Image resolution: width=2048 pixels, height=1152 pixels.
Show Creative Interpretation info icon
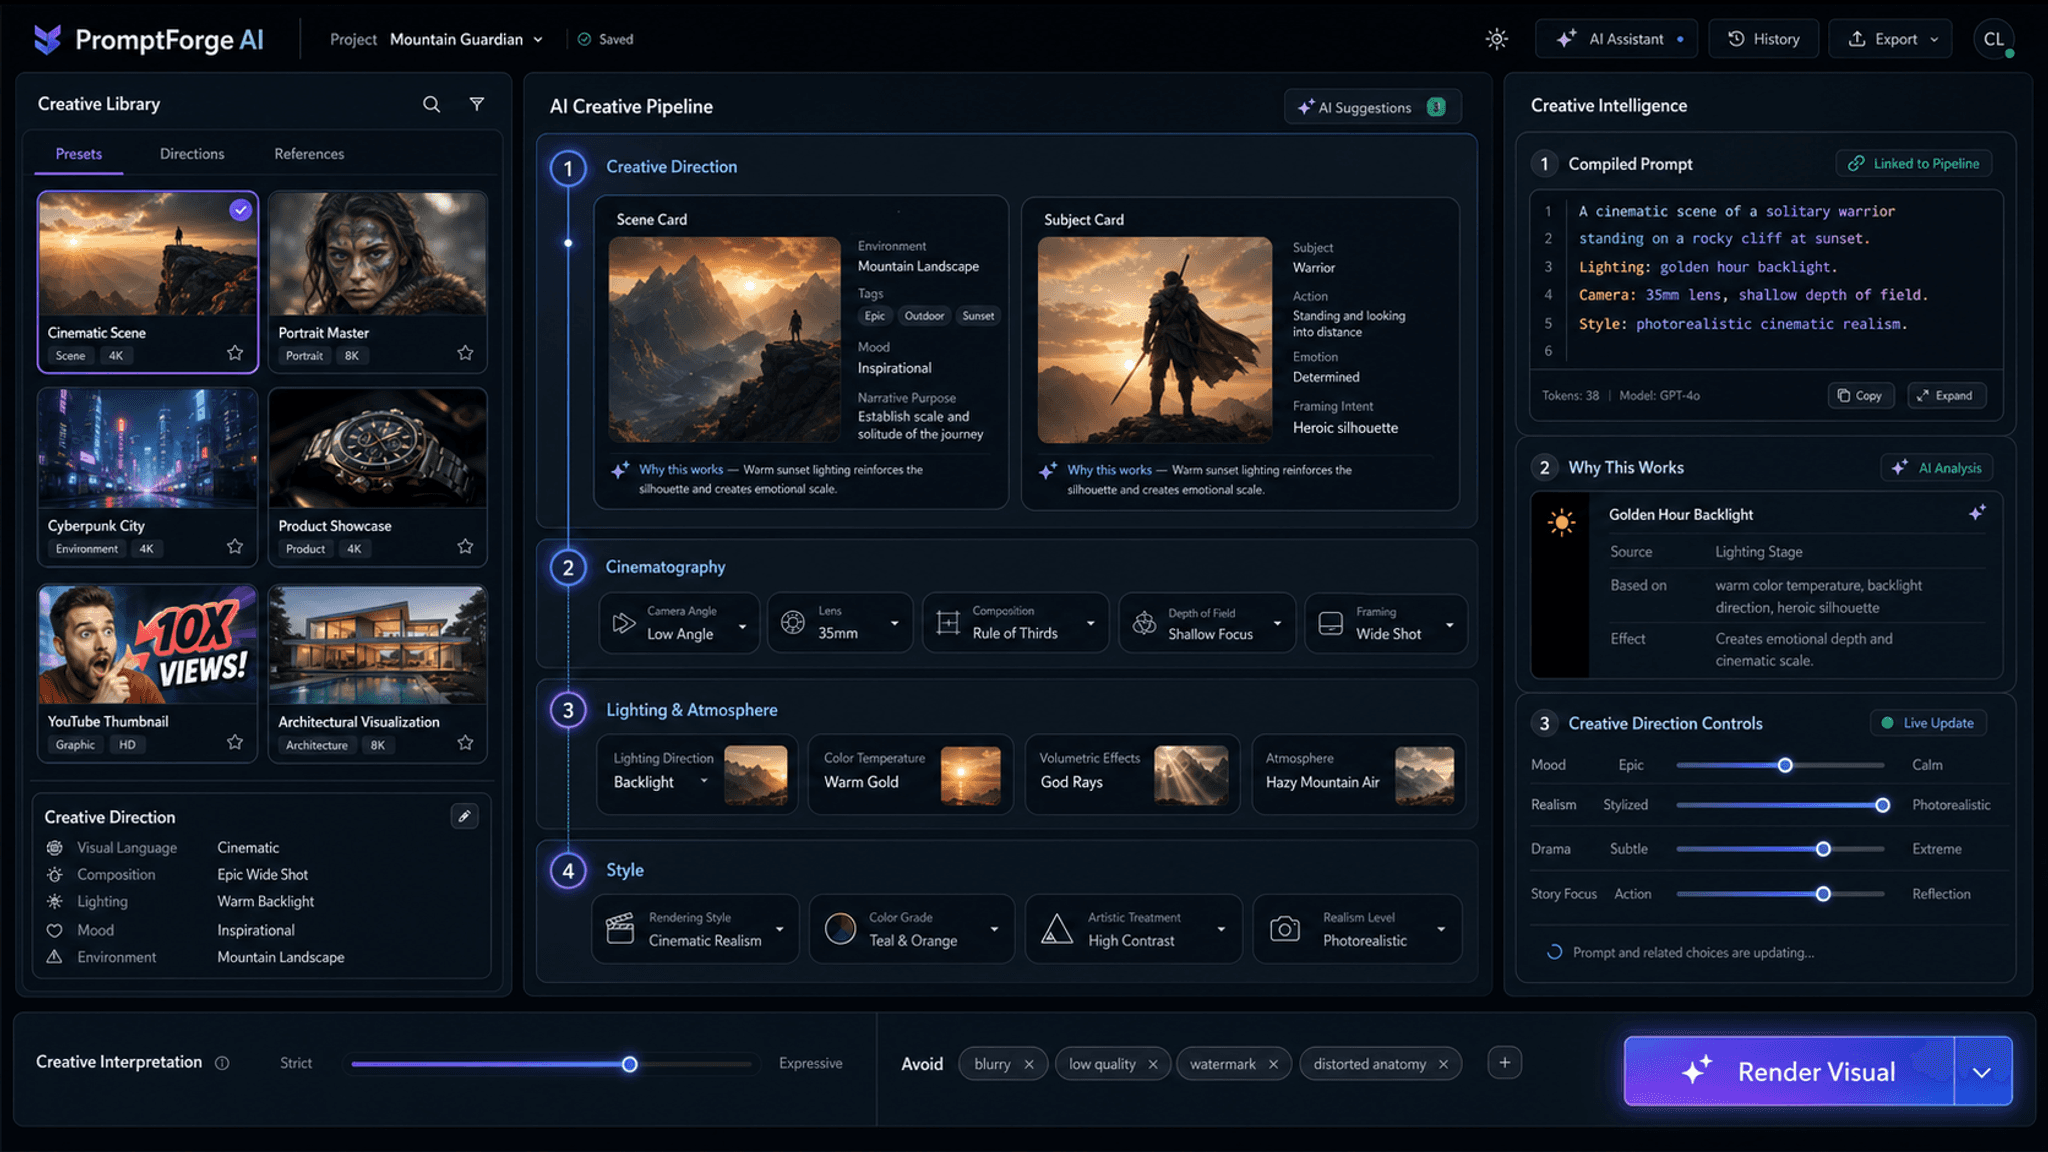coord(222,1063)
